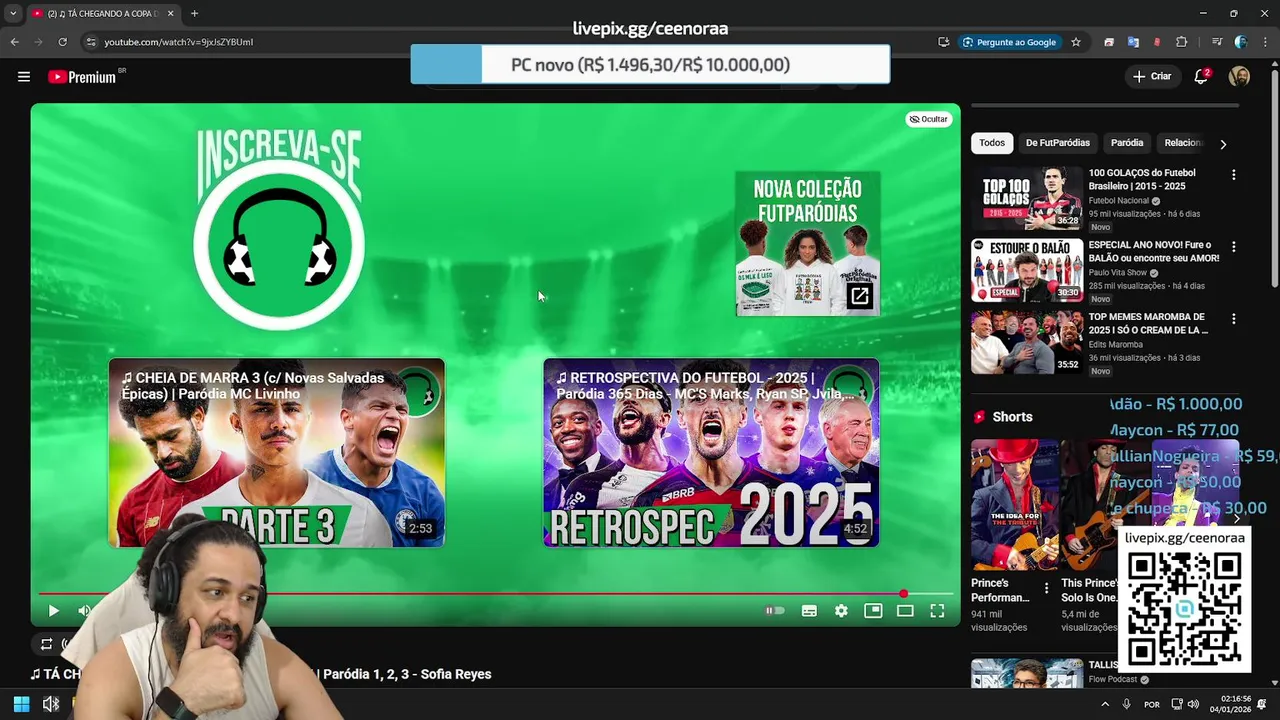Switch to miniplayer mode
The image size is (1280, 720).
pyautogui.click(x=873, y=611)
